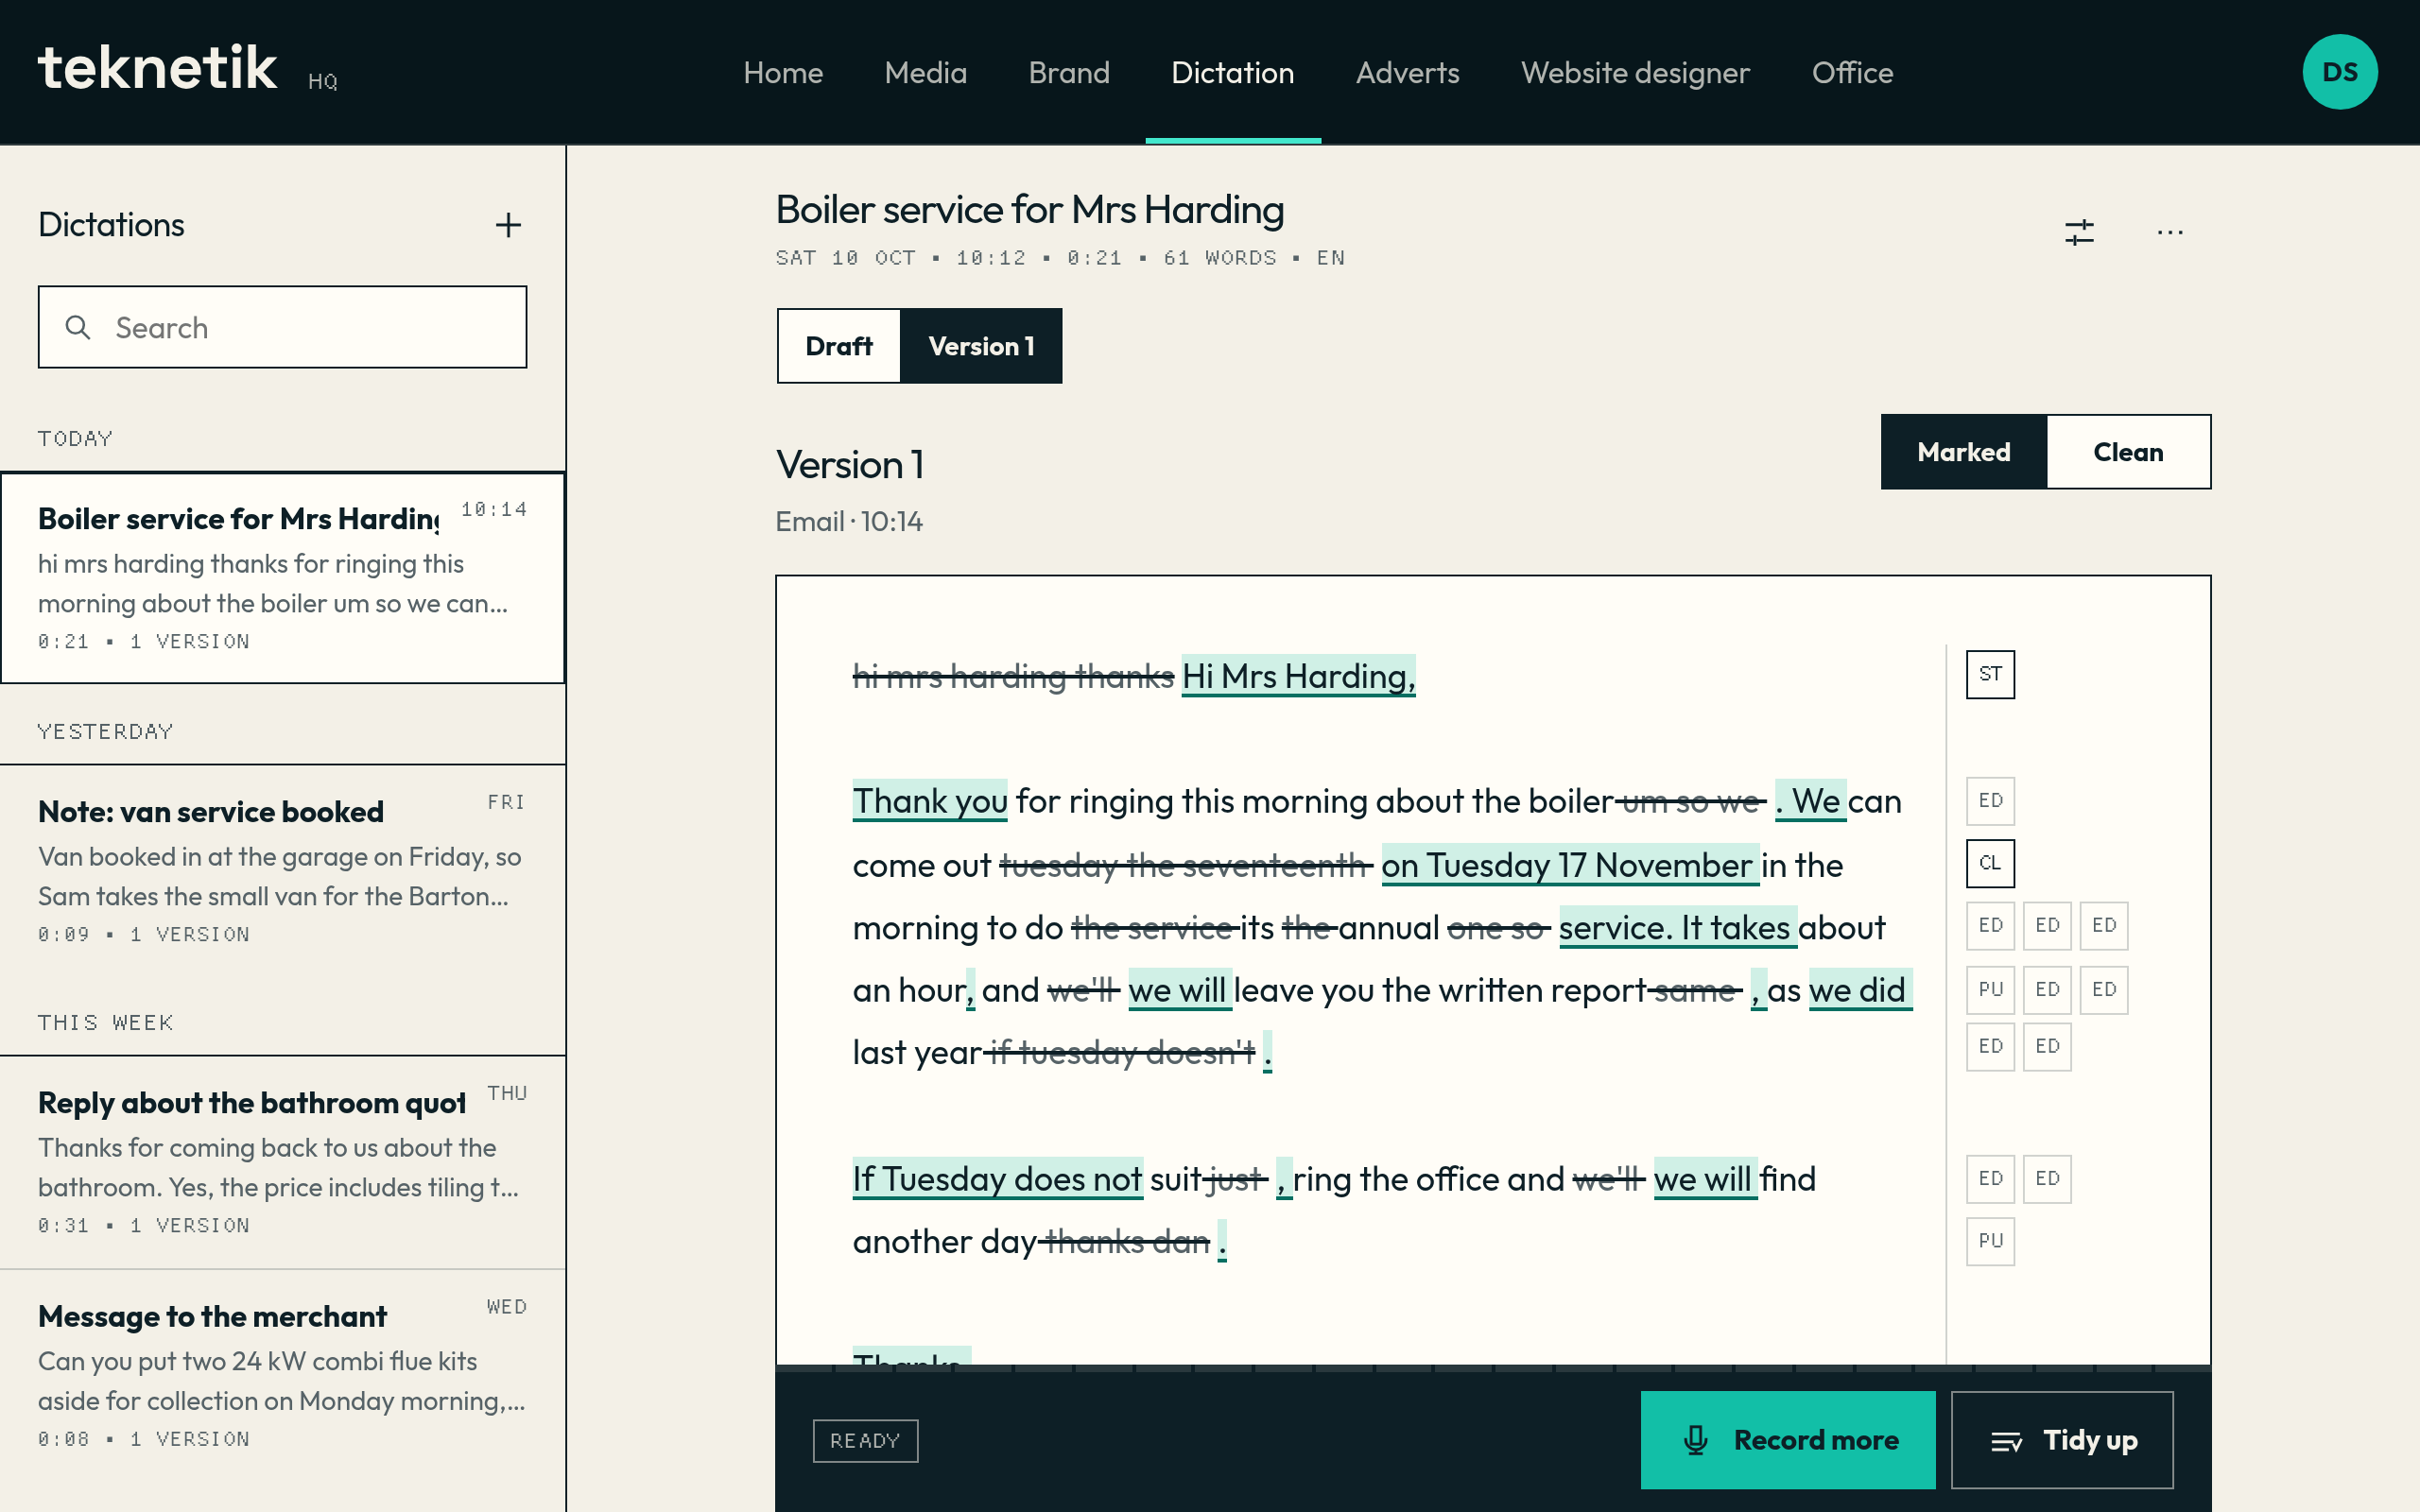Viewport: 2420px width, 1512px height.
Task: Click inserted phrase 'on Tuesday 17 November'
Action: pos(1570,865)
